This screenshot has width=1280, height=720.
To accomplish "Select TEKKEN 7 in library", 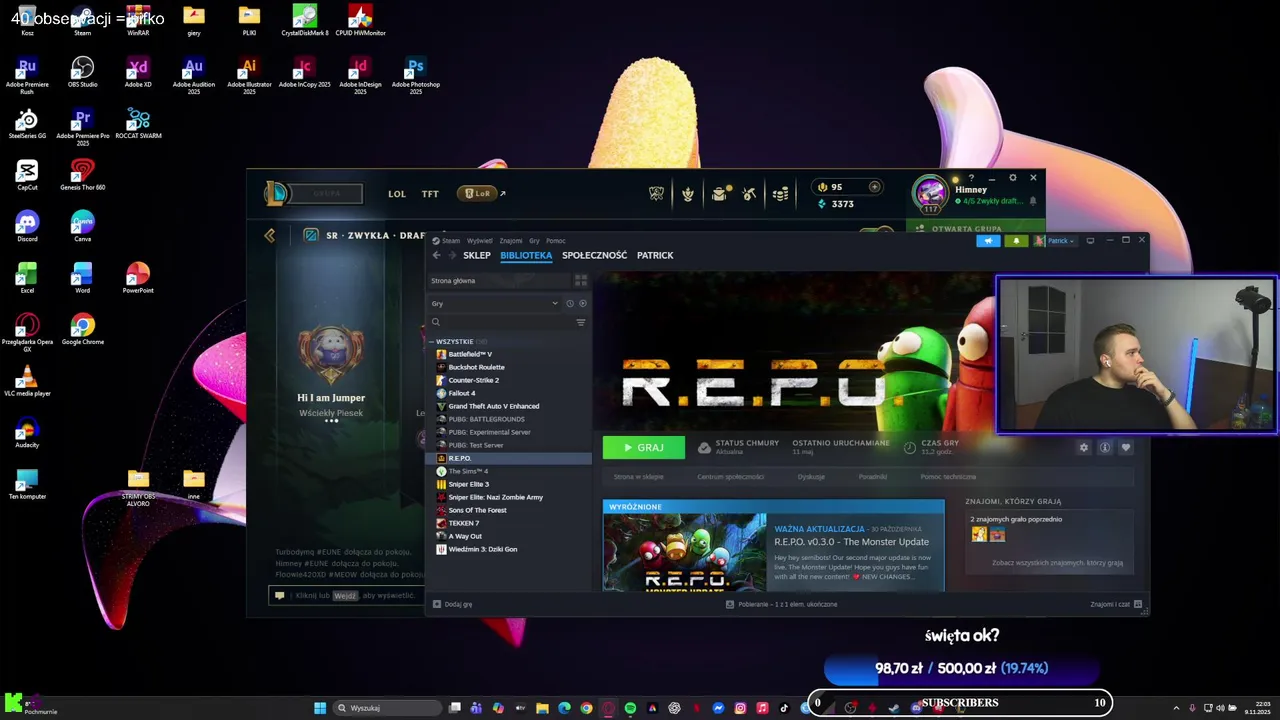I will click(463, 523).
